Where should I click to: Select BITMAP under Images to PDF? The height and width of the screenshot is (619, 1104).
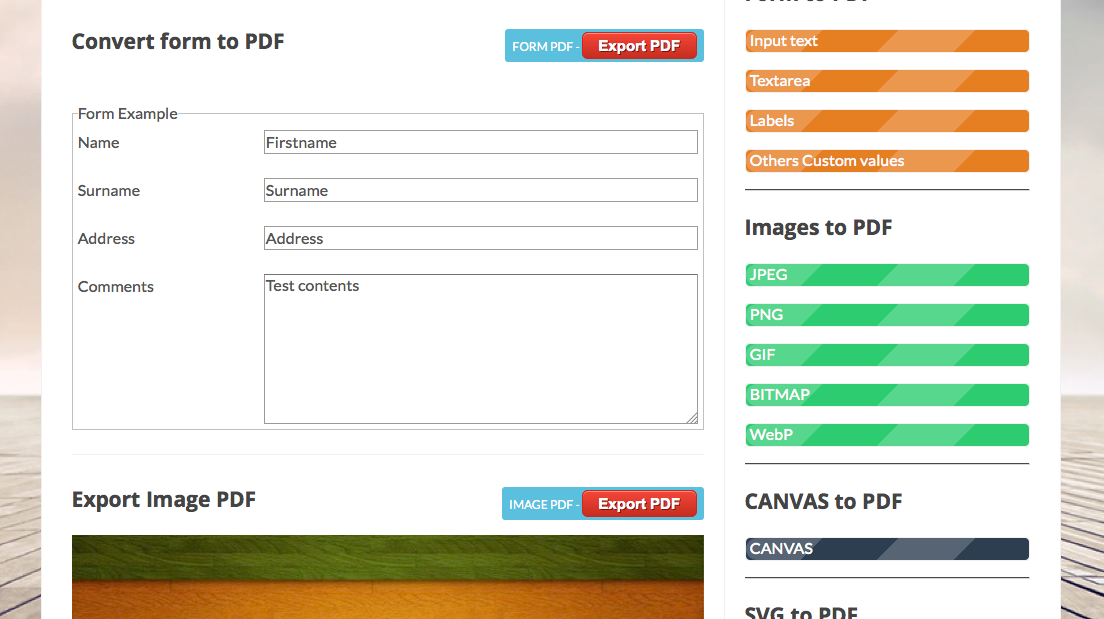pyautogui.click(x=886, y=394)
